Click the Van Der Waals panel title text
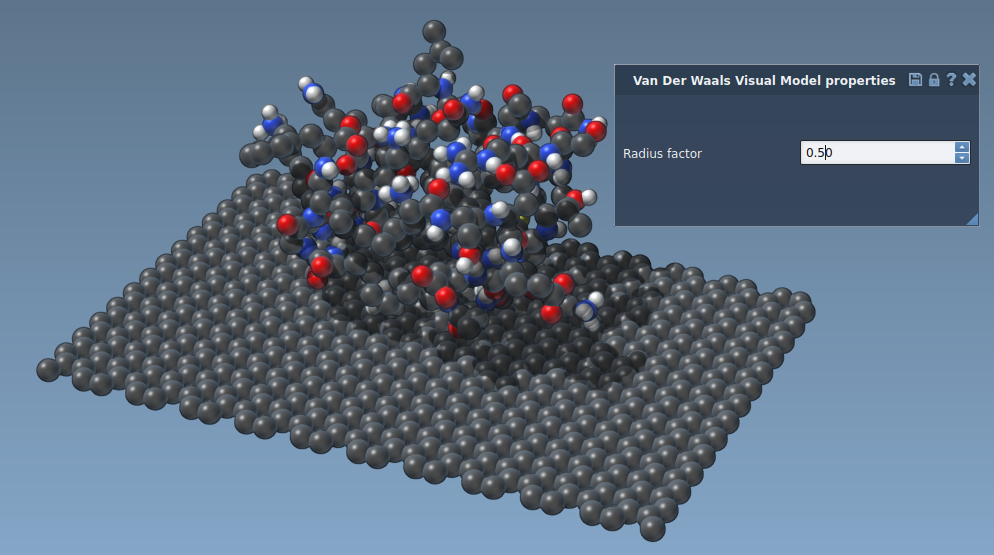This screenshot has width=994, height=555. (x=764, y=81)
